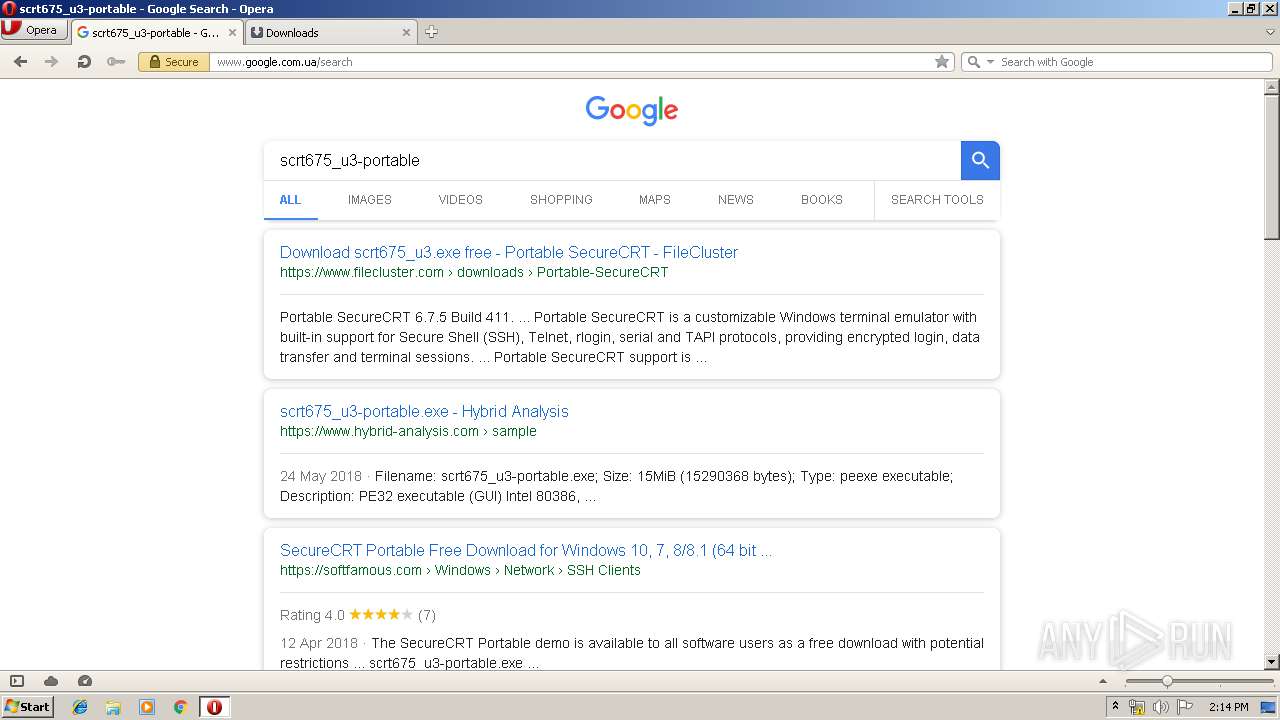Image resolution: width=1280 pixels, height=720 pixels.
Task: Toggle the Opera panels button
Action: (x=17, y=681)
